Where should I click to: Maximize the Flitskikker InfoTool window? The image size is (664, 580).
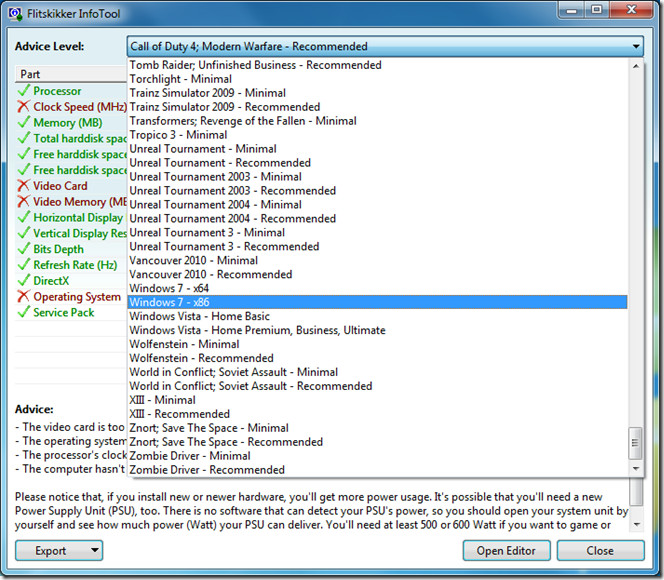(x=597, y=10)
